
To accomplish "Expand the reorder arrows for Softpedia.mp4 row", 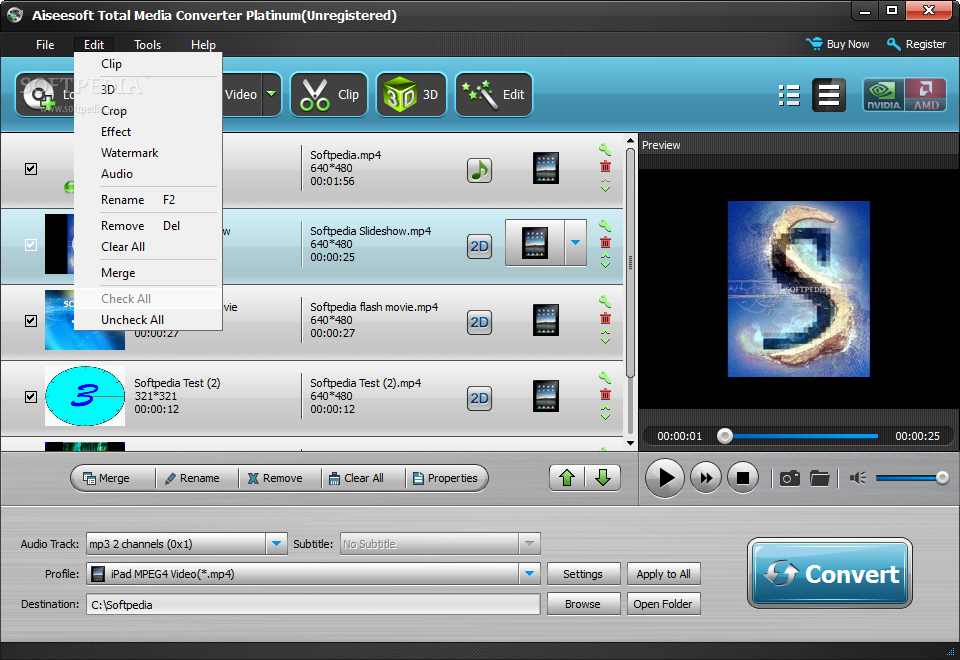I will pos(605,185).
